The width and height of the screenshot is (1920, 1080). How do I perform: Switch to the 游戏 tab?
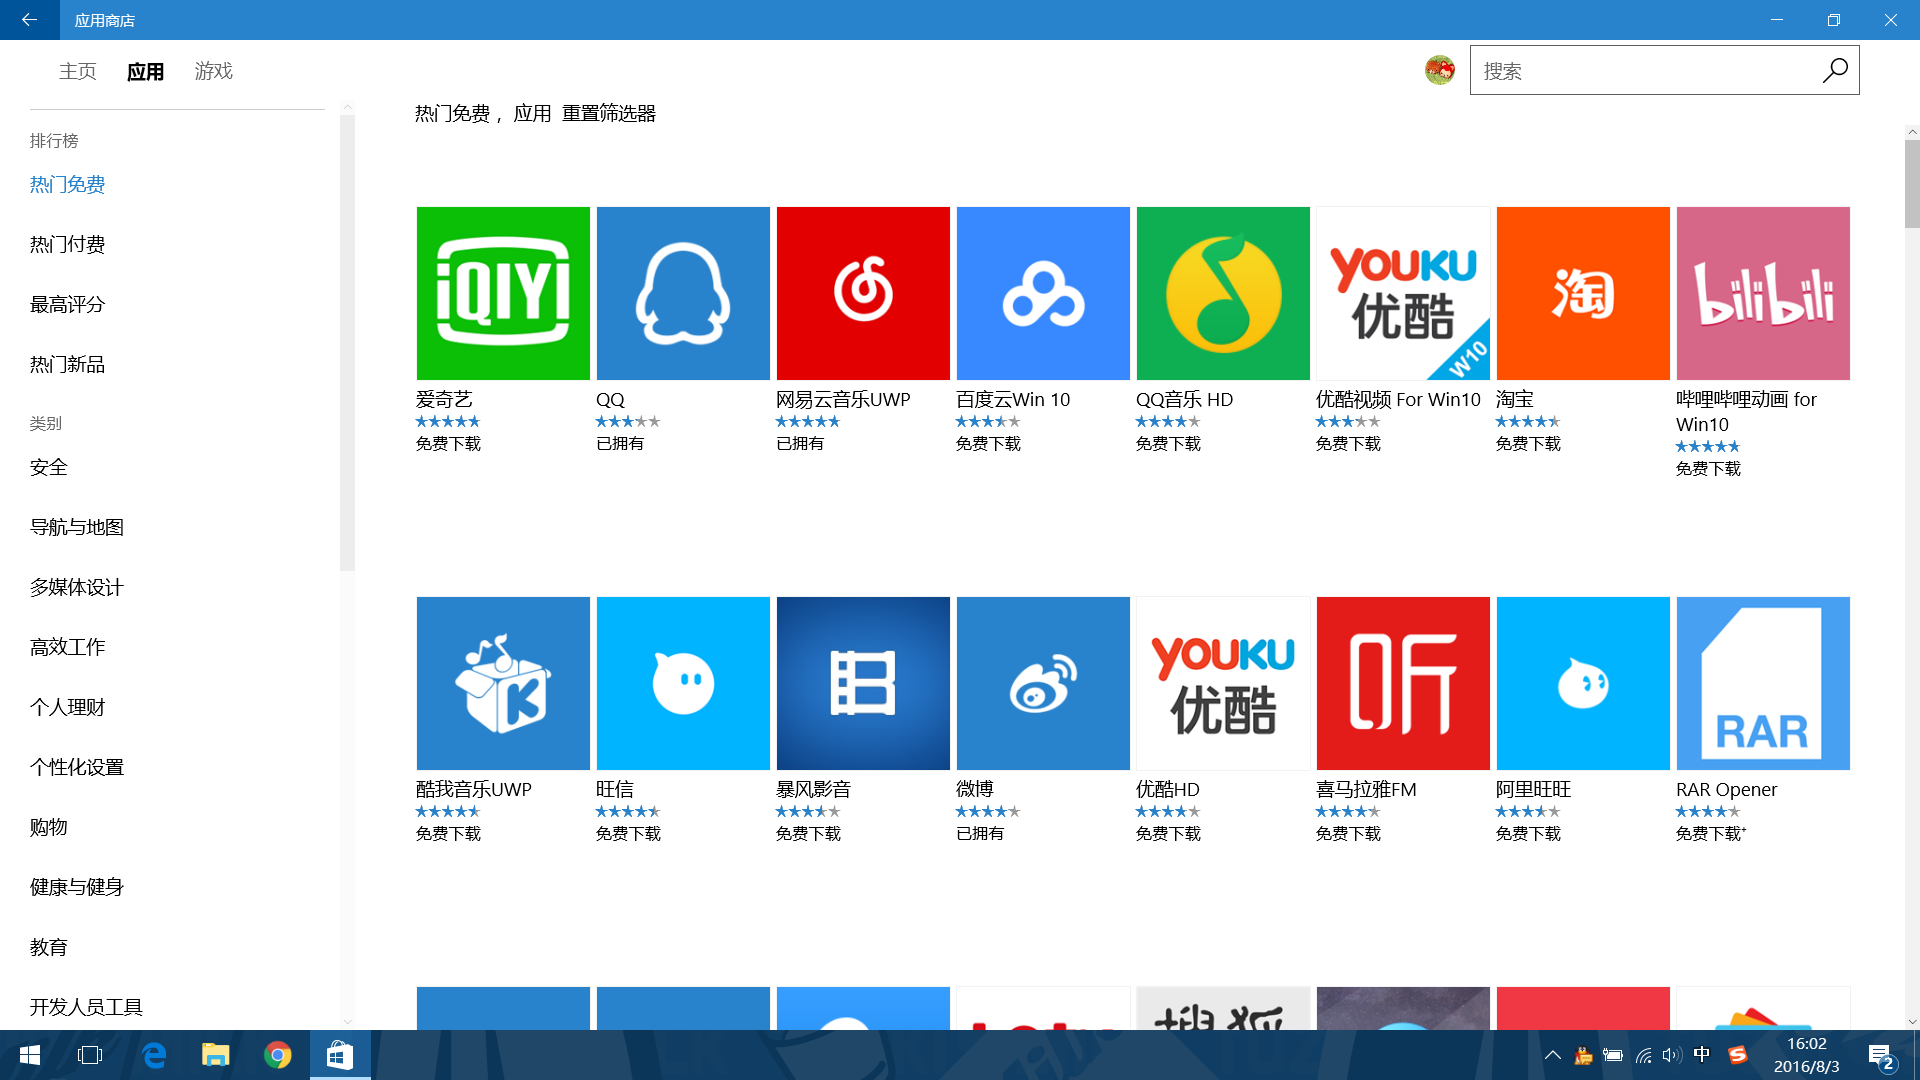[x=213, y=71]
